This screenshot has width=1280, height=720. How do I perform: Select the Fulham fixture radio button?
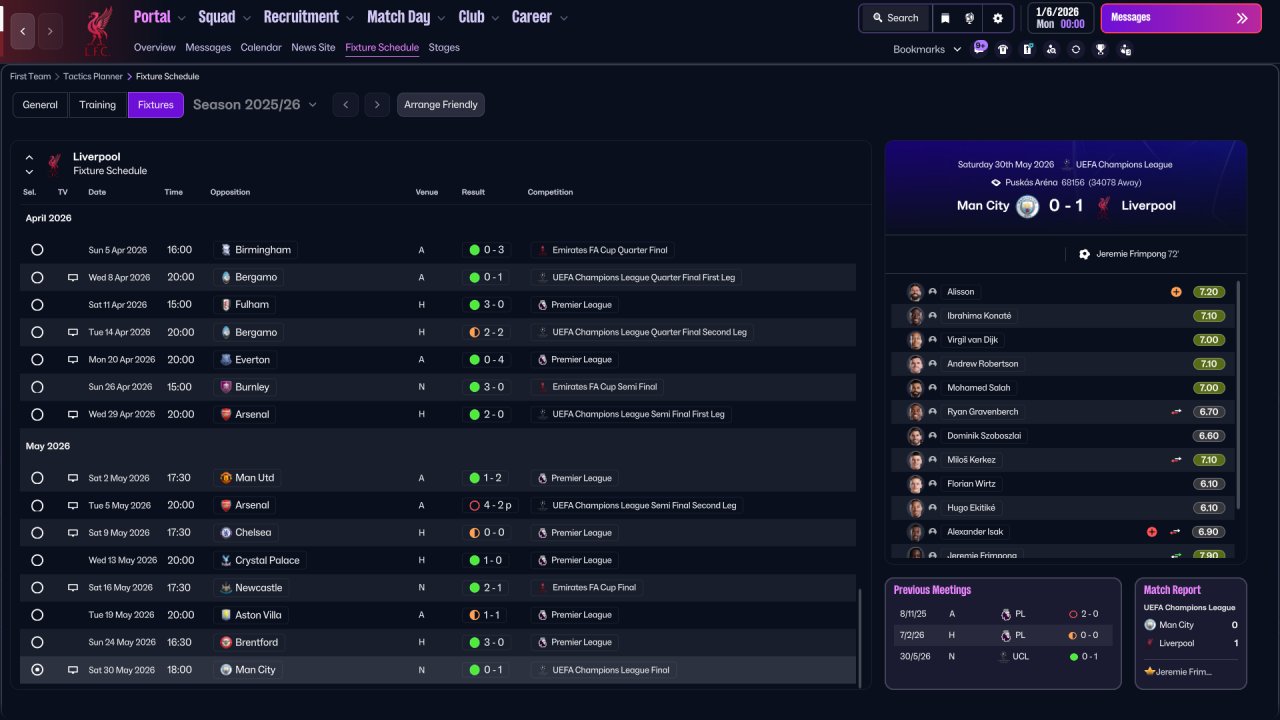click(x=37, y=305)
